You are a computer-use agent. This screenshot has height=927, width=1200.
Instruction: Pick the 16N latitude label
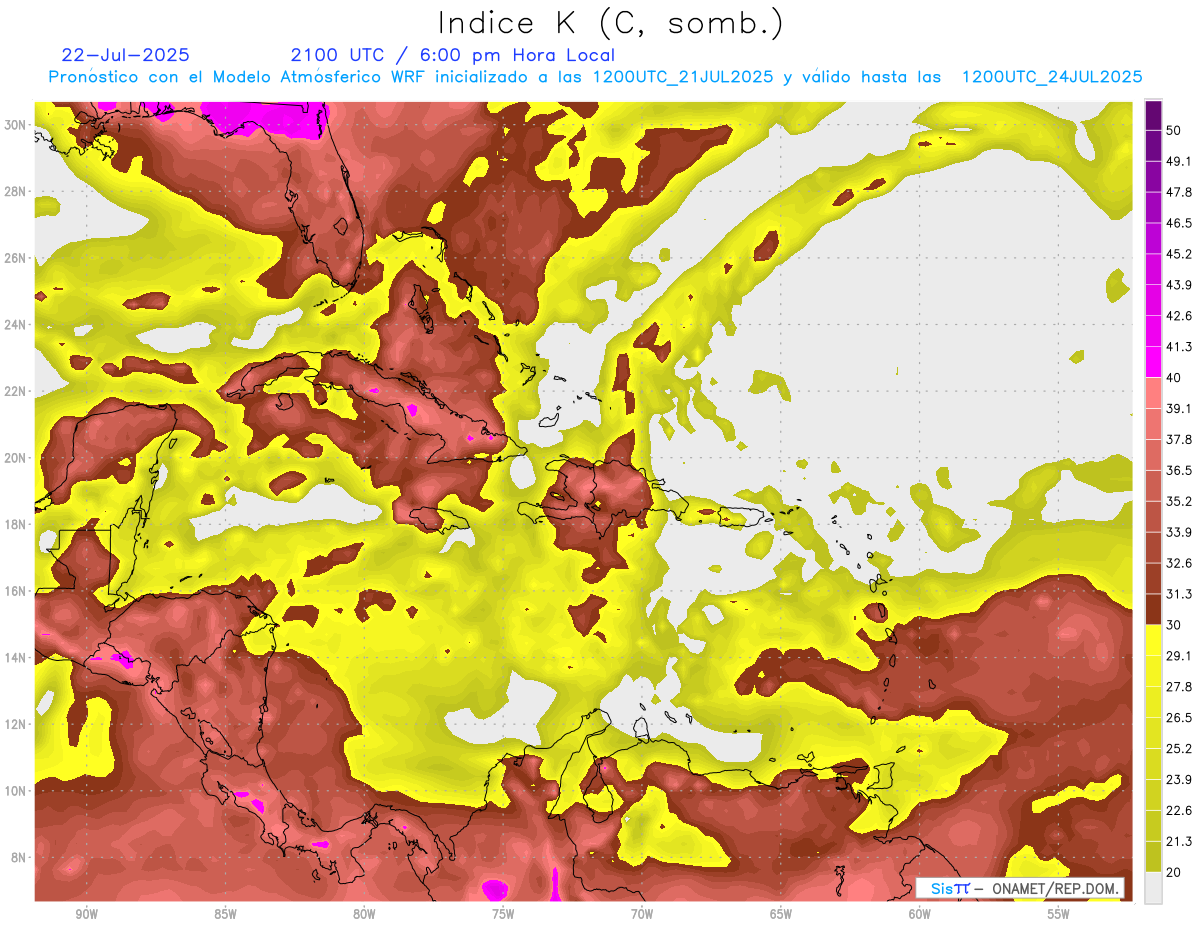click(x=15, y=591)
